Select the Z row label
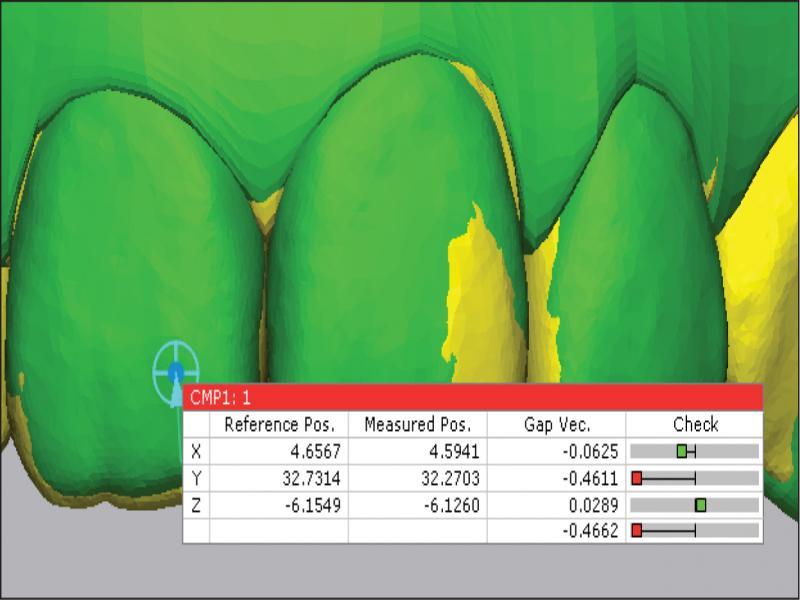The height and width of the screenshot is (600, 800). pyautogui.click(x=196, y=505)
